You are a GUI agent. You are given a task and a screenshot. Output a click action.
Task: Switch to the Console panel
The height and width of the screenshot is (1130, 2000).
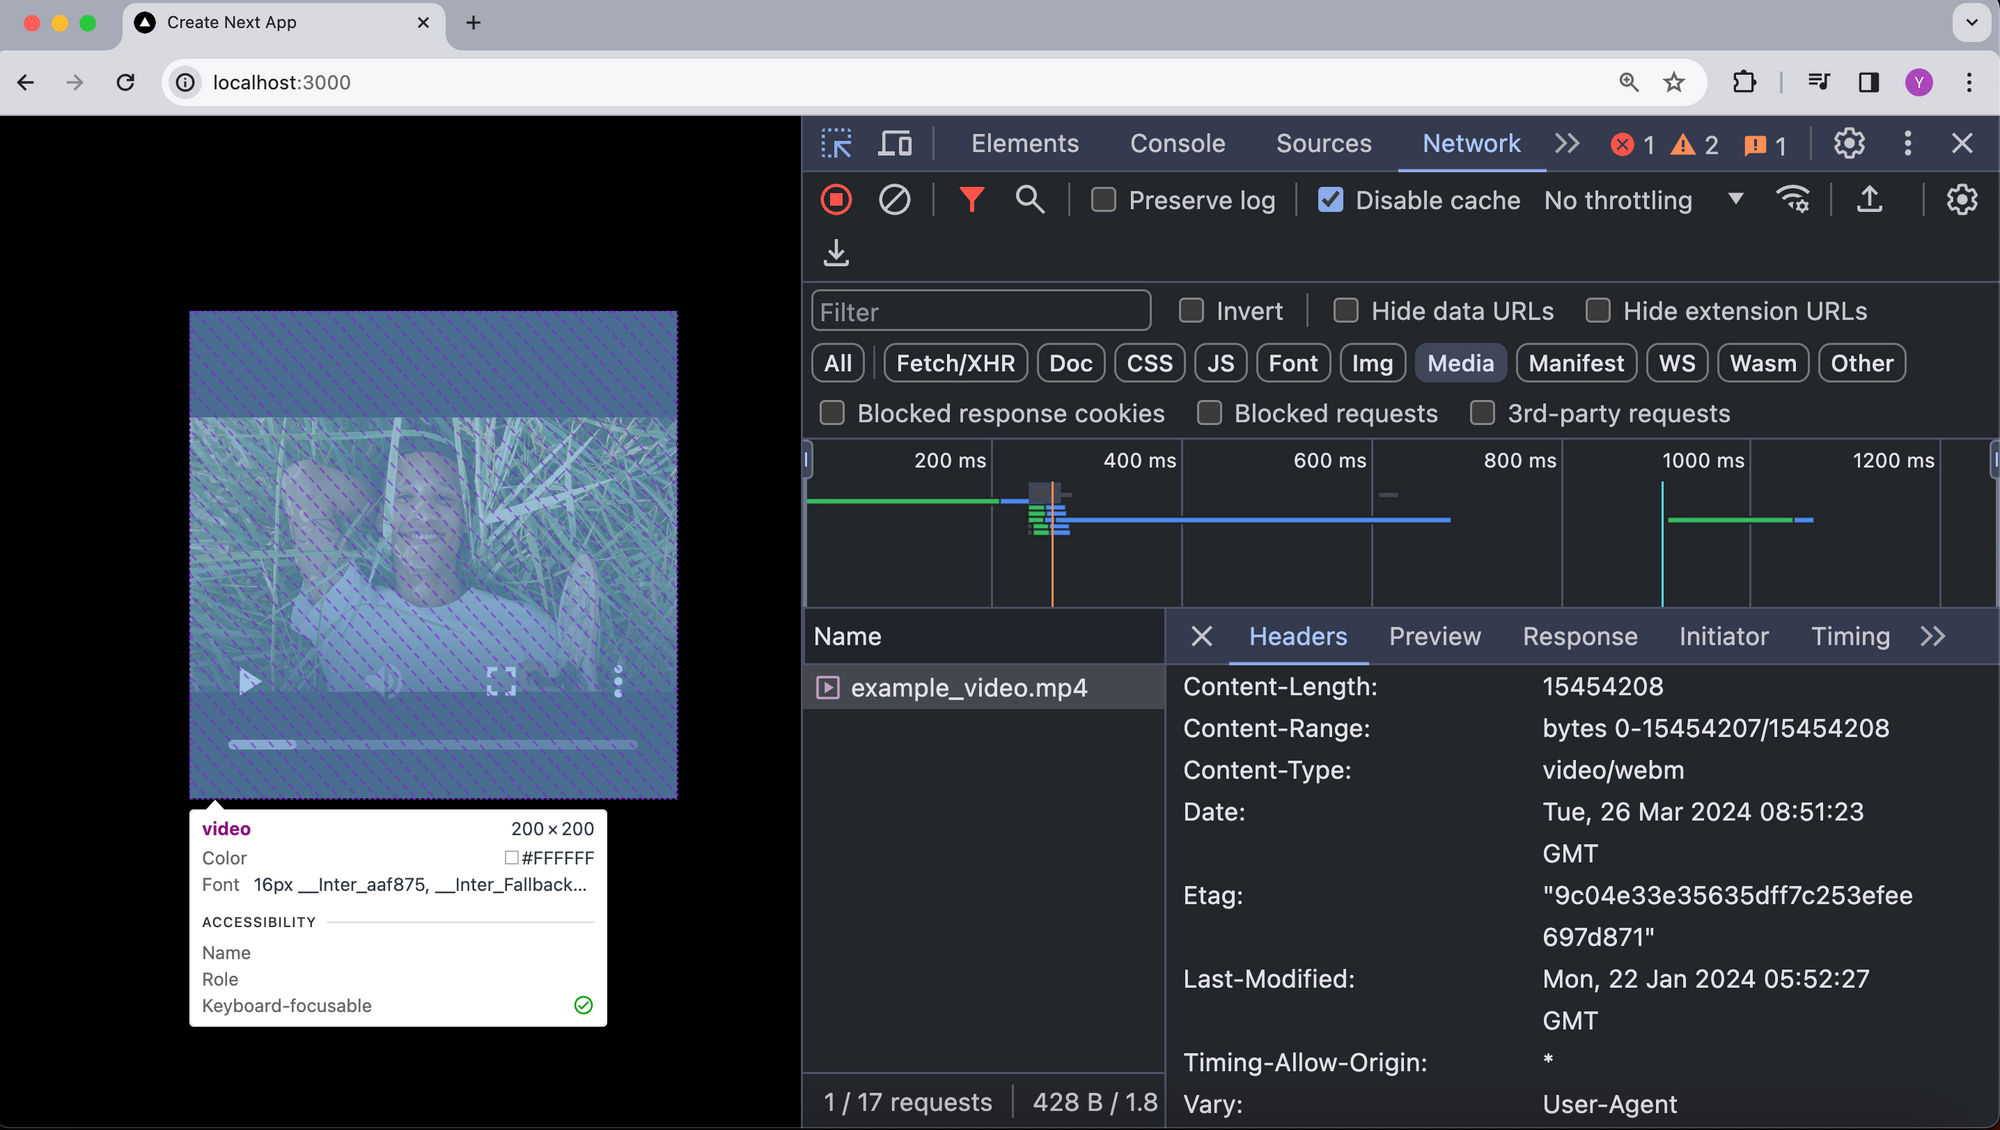1177,144
